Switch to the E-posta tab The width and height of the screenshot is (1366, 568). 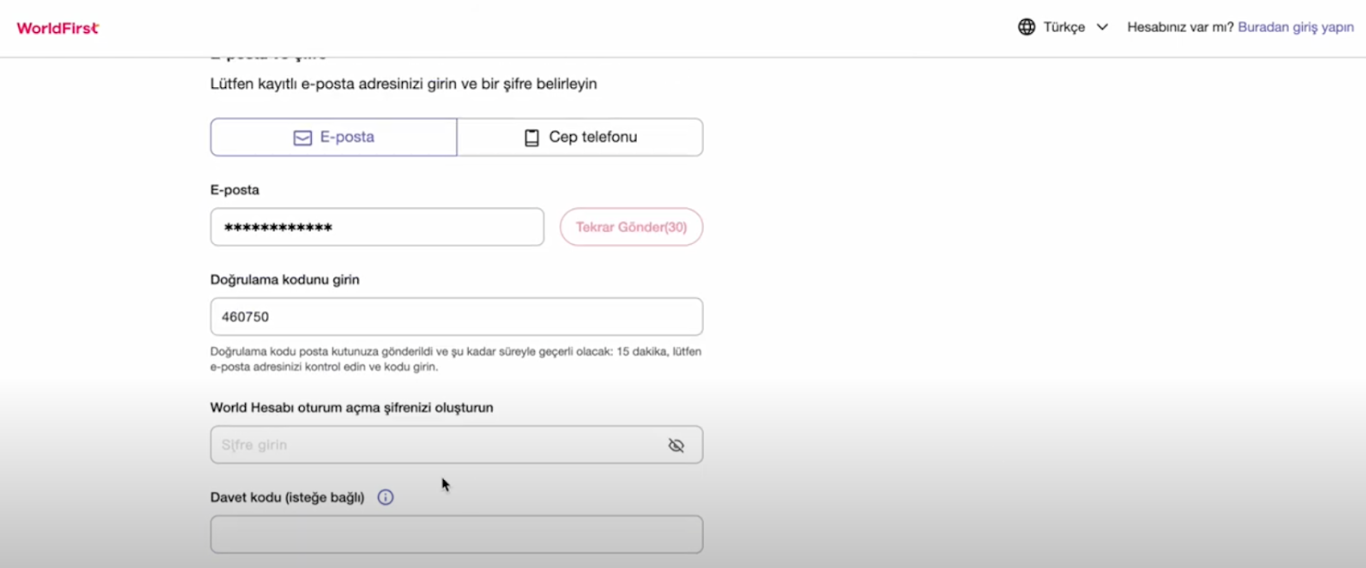point(333,137)
